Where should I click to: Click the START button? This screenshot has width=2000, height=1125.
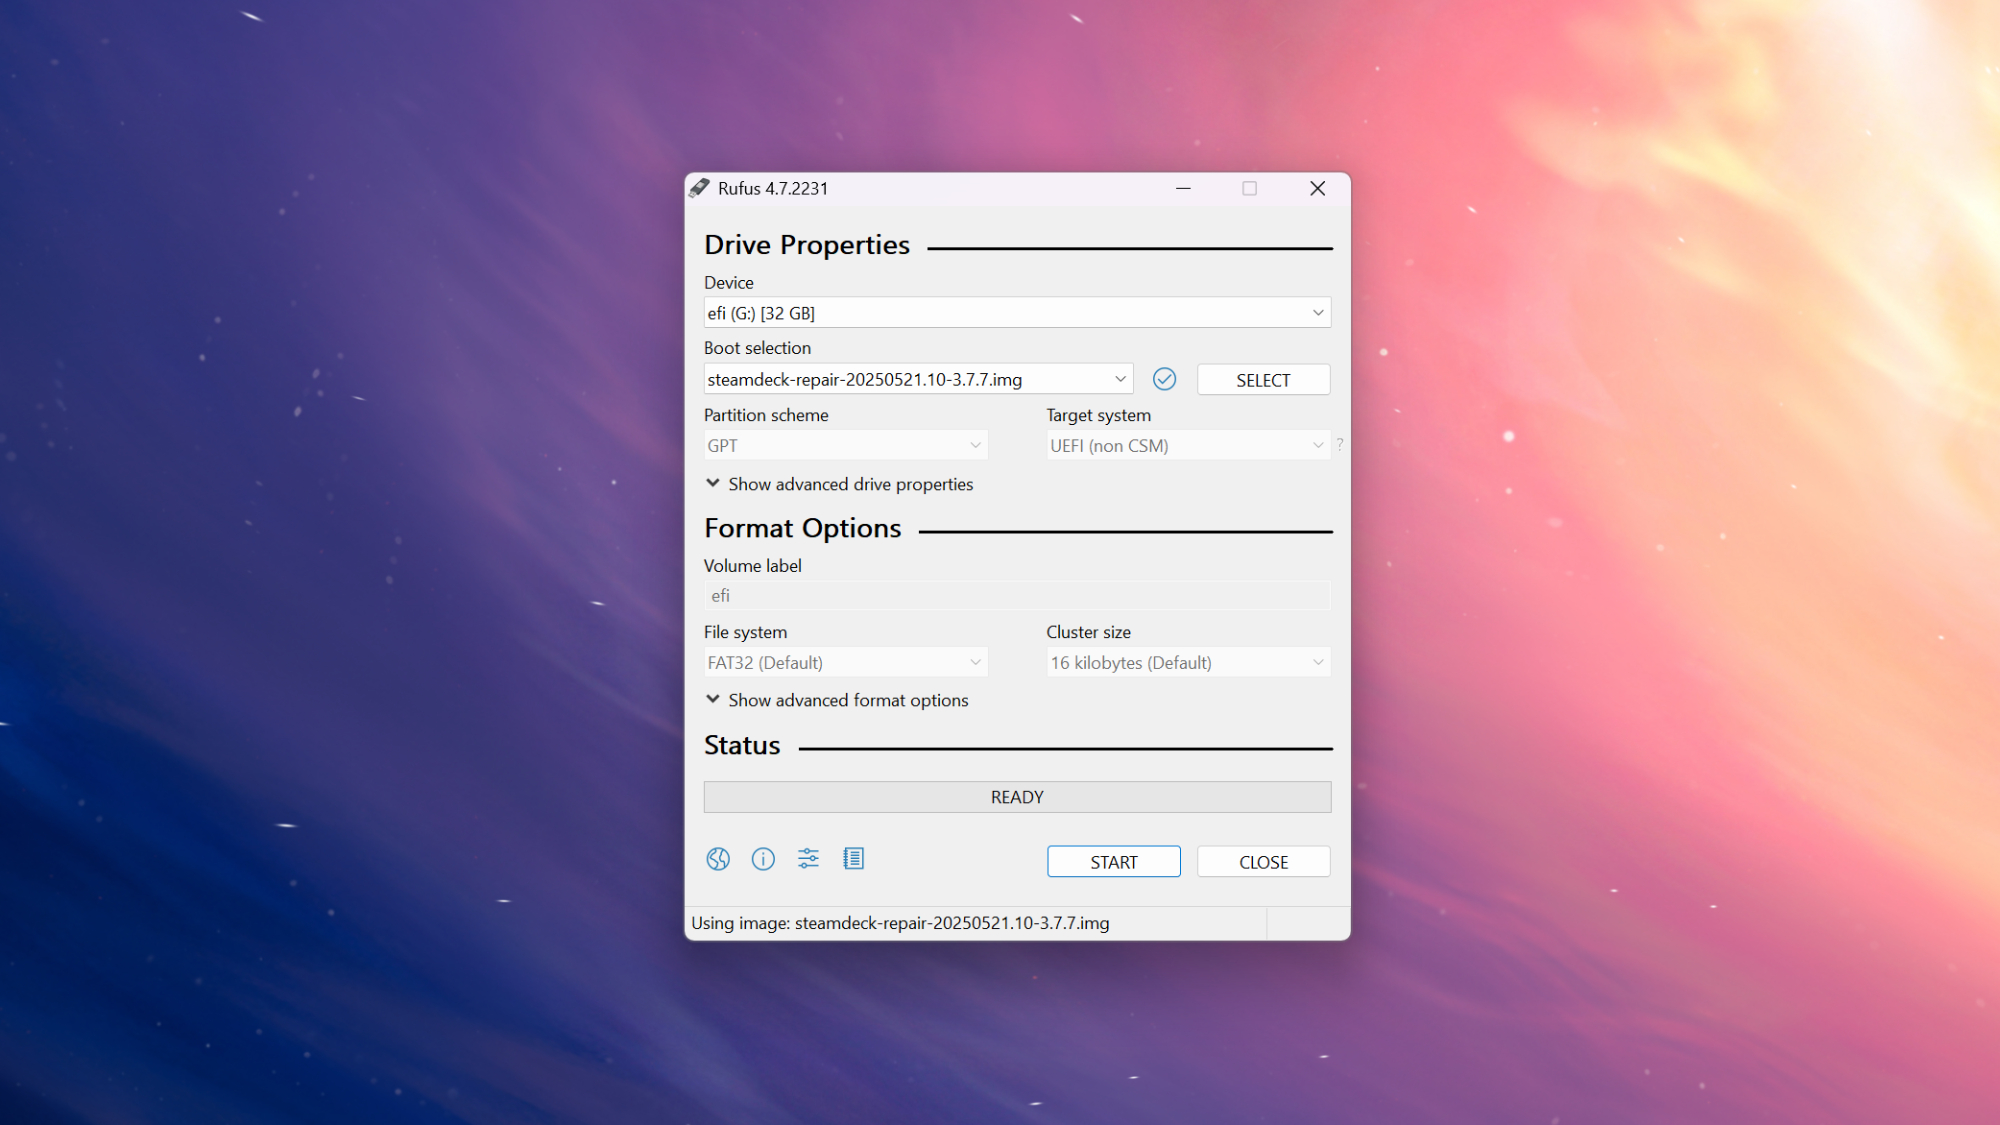1113,862
